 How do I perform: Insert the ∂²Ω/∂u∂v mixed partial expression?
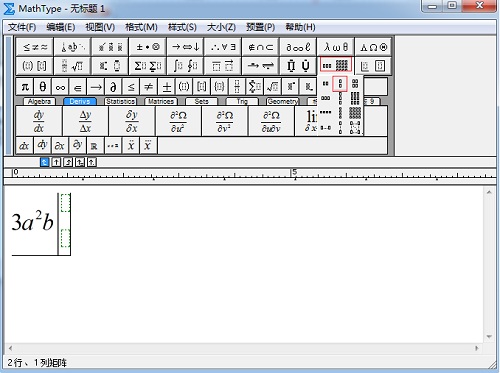click(x=271, y=121)
